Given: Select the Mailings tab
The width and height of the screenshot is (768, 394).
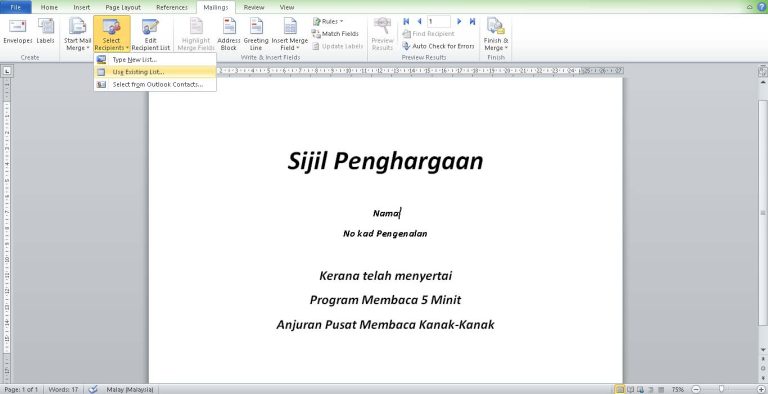Looking at the screenshot, I should [x=216, y=7].
